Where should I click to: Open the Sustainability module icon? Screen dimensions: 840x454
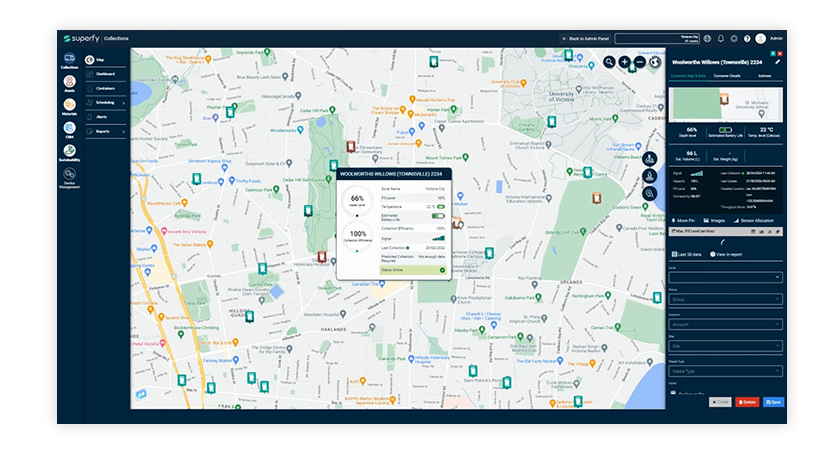point(69,153)
